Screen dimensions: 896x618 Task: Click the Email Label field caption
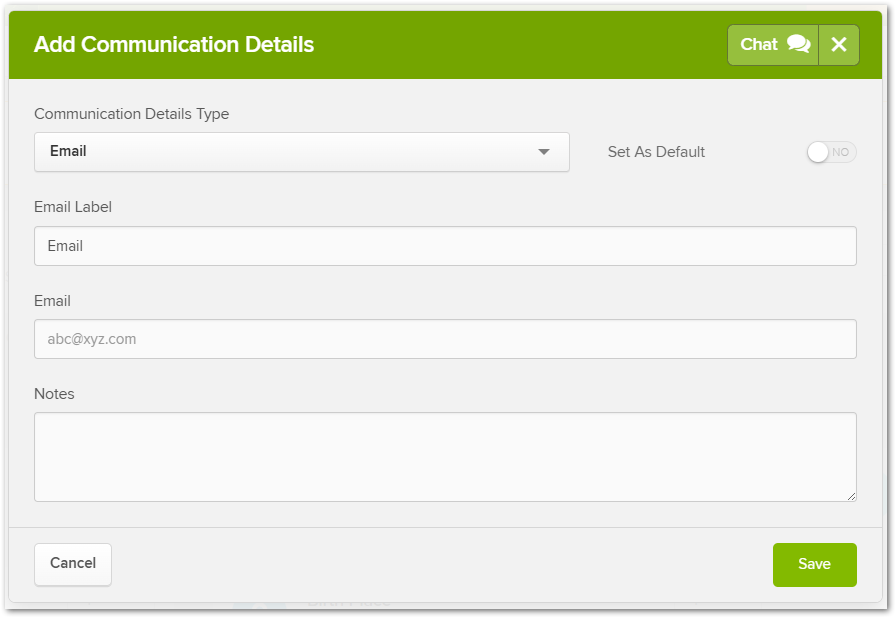73,207
